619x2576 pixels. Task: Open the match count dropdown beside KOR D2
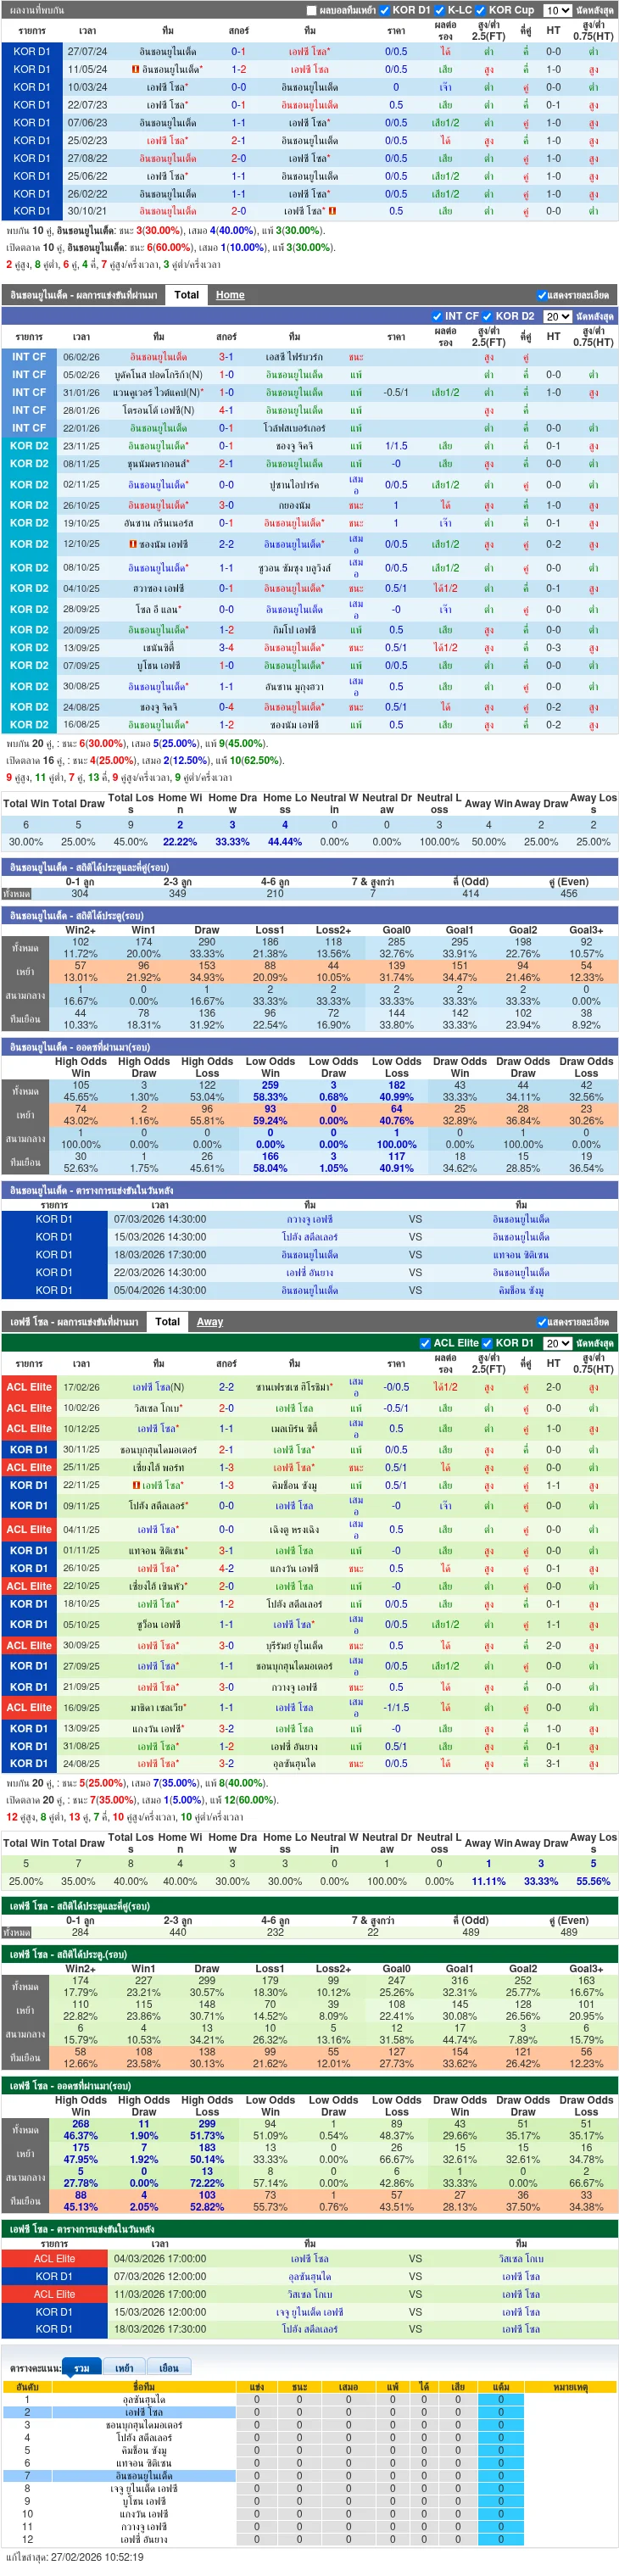tap(557, 316)
